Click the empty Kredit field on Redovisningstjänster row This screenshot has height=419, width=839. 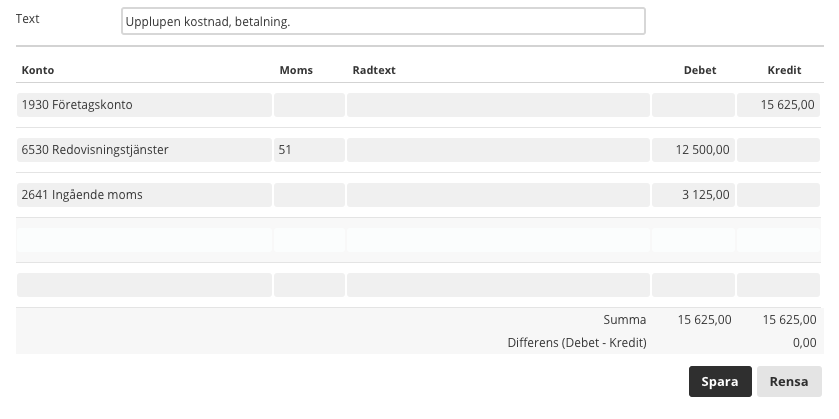pos(779,150)
